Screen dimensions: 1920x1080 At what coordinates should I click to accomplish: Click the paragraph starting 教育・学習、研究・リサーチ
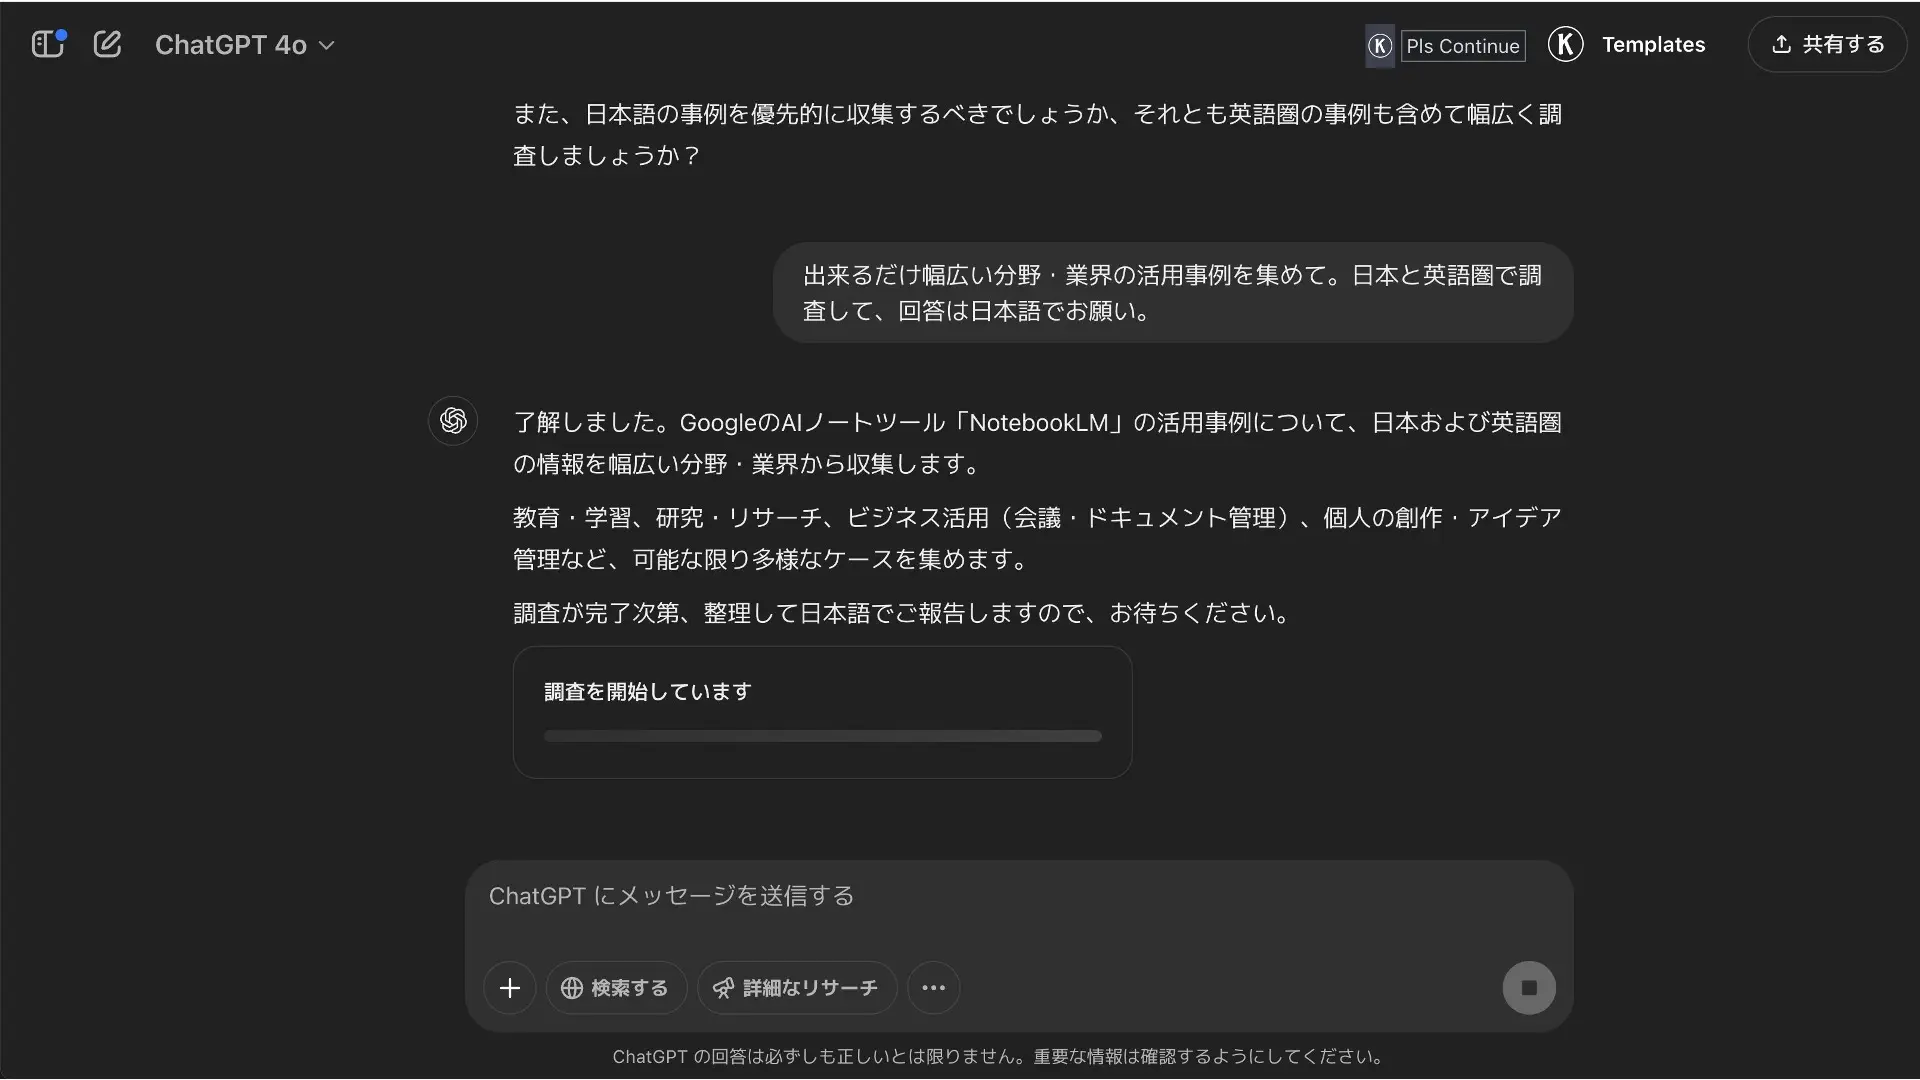click(1037, 538)
